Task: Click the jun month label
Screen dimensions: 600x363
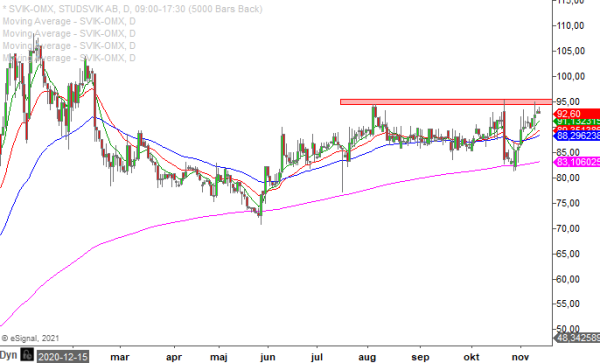Action: click(x=267, y=357)
